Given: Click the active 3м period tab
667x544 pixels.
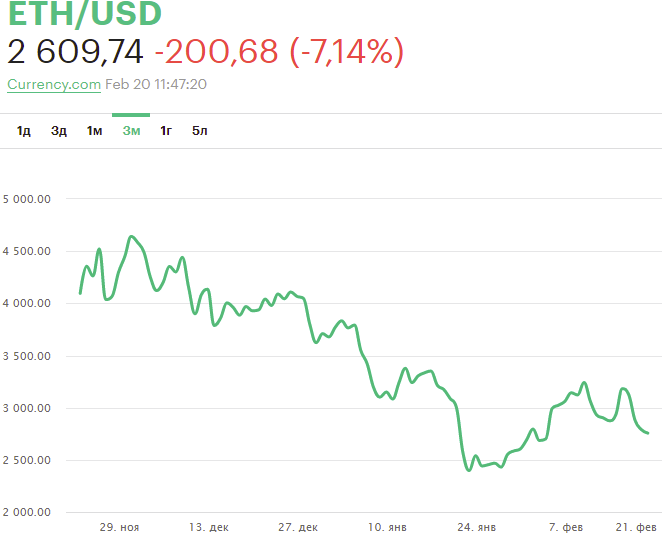Looking at the screenshot, I should [131, 131].
